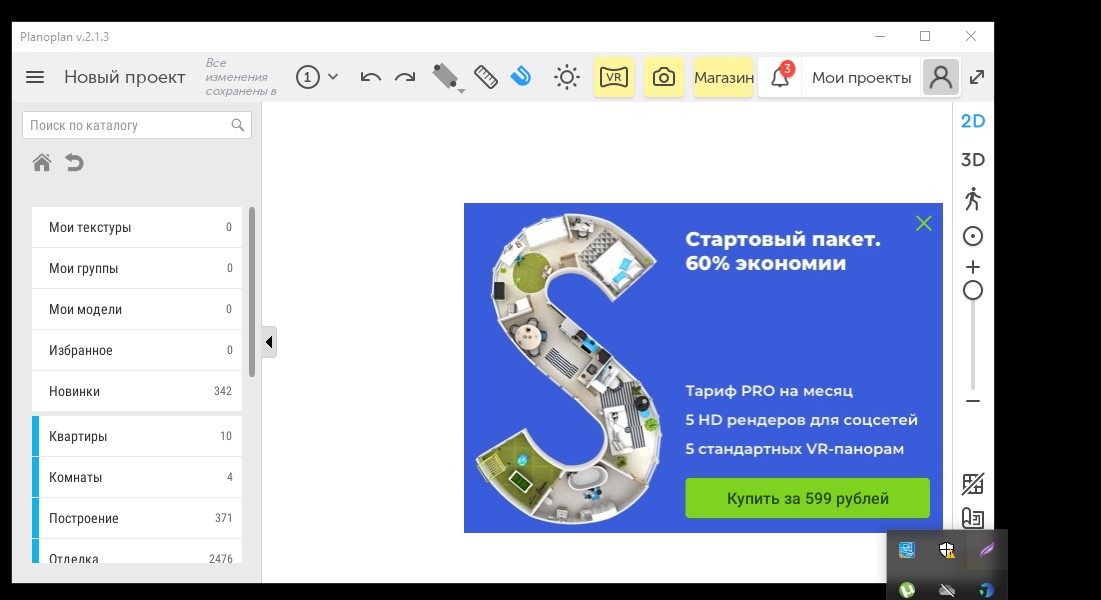The width and height of the screenshot is (1101, 600).
Task: Expand the app to fullscreen
Action: tap(977, 77)
